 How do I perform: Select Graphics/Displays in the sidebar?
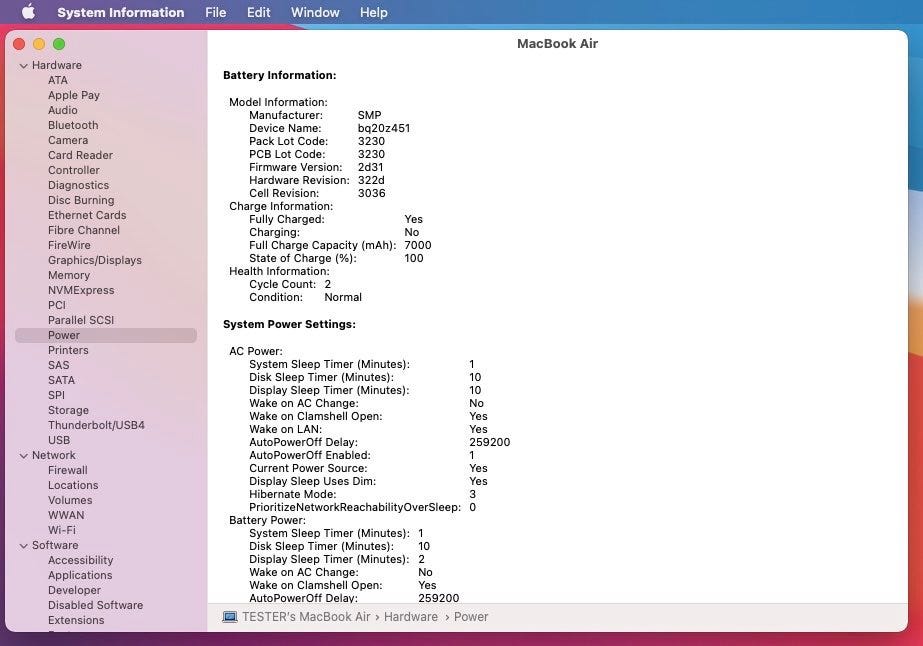(x=95, y=260)
